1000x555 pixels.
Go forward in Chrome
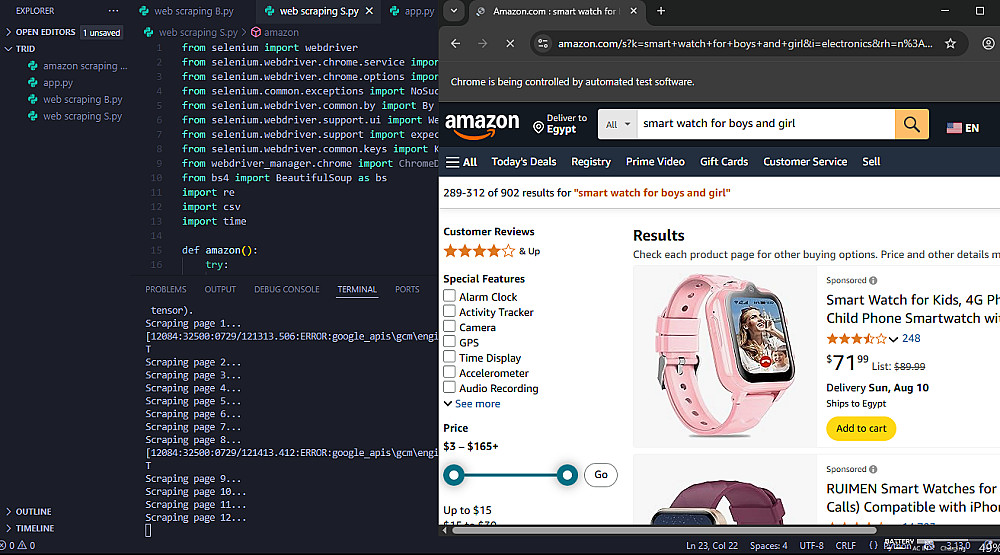(x=483, y=43)
